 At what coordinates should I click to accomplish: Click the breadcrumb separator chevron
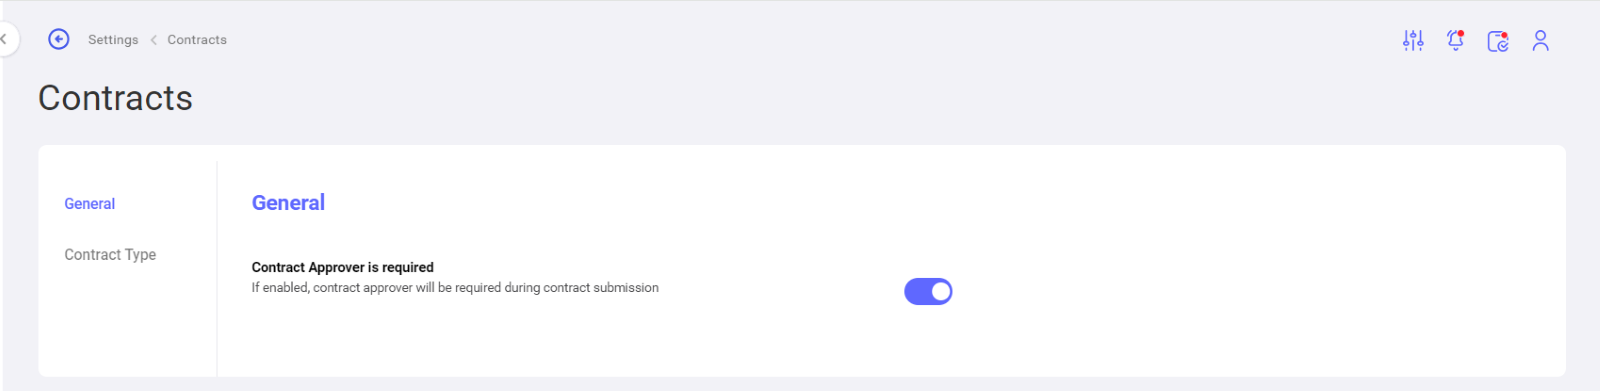pos(153,40)
